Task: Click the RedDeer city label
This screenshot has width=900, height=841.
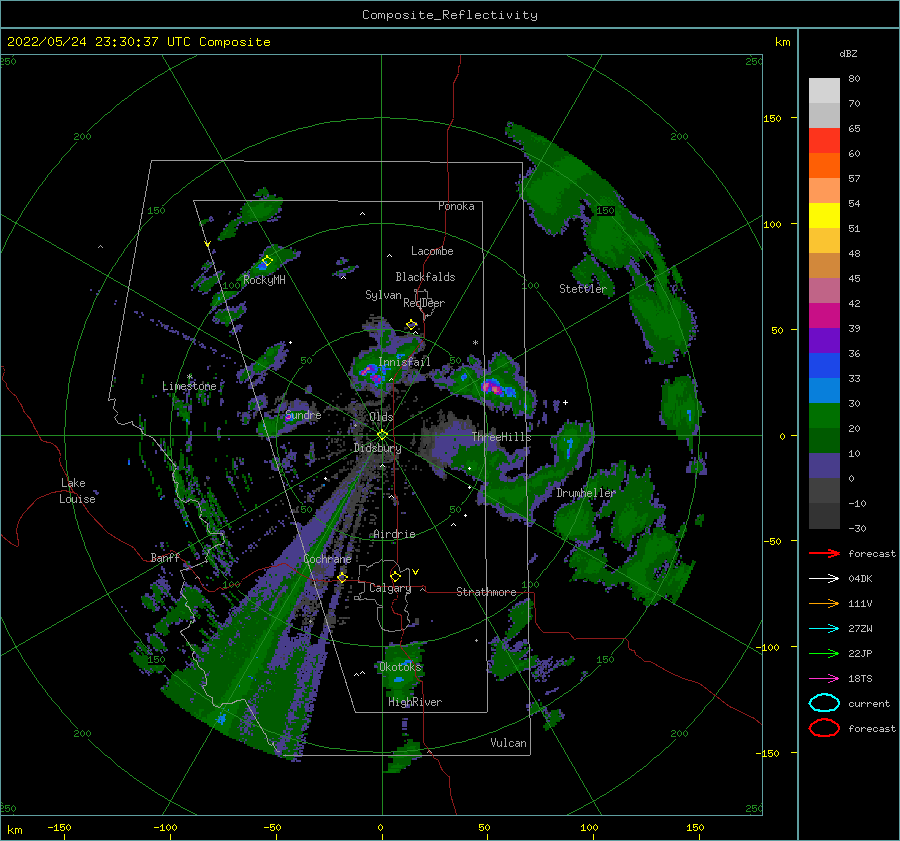Action: click(424, 303)
